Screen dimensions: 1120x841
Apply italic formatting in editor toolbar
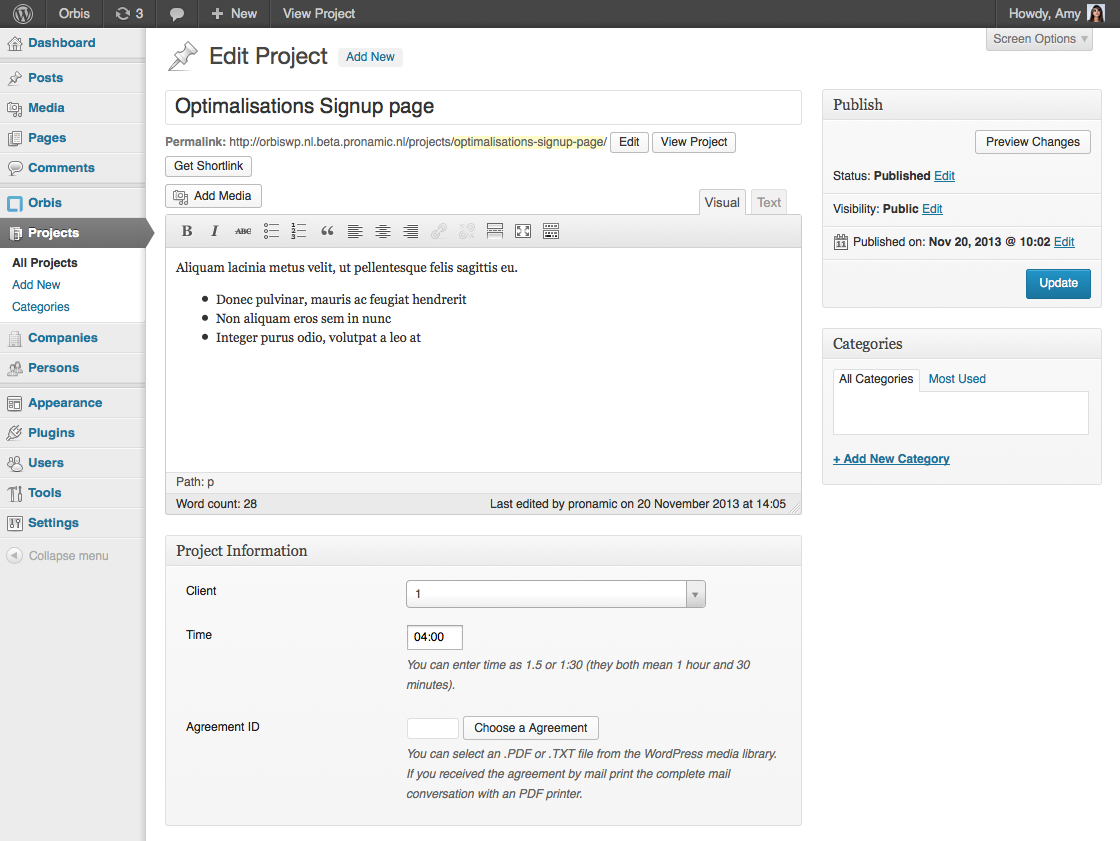(x=214, y=231)
